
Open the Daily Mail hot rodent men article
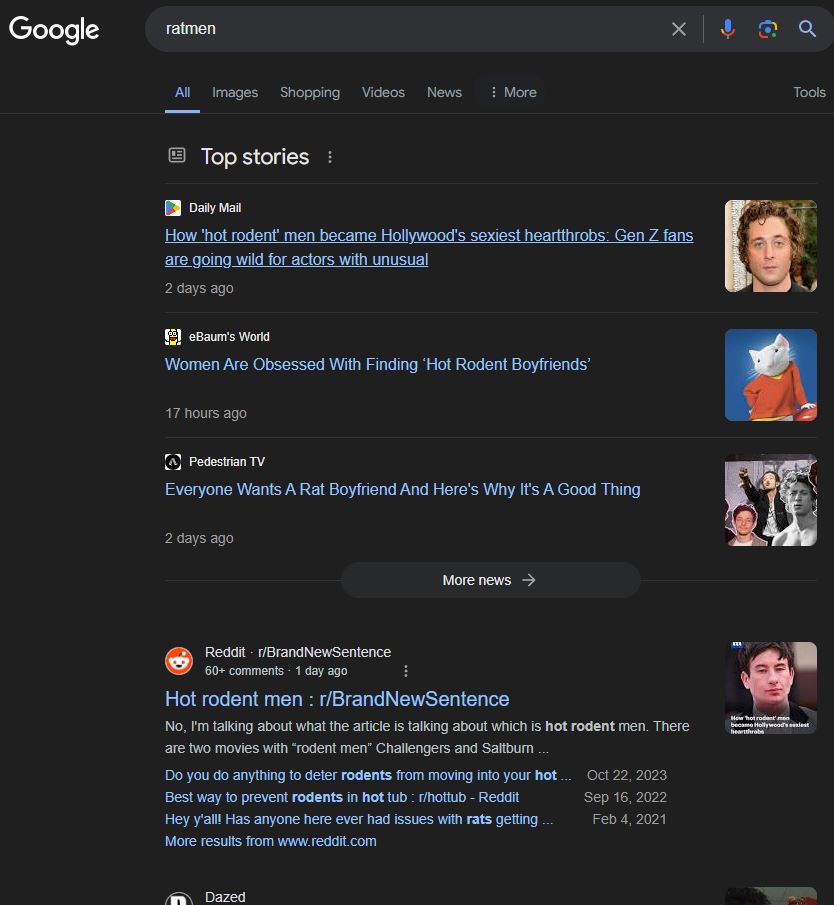pyautogui.click(x=429, y=248)
